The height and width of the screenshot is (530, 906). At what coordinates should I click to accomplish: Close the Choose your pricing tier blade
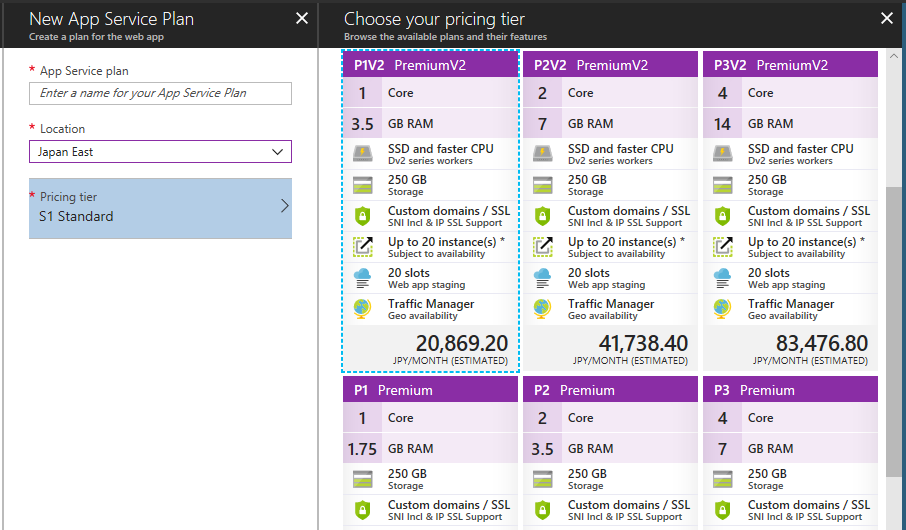click(887, 18)
